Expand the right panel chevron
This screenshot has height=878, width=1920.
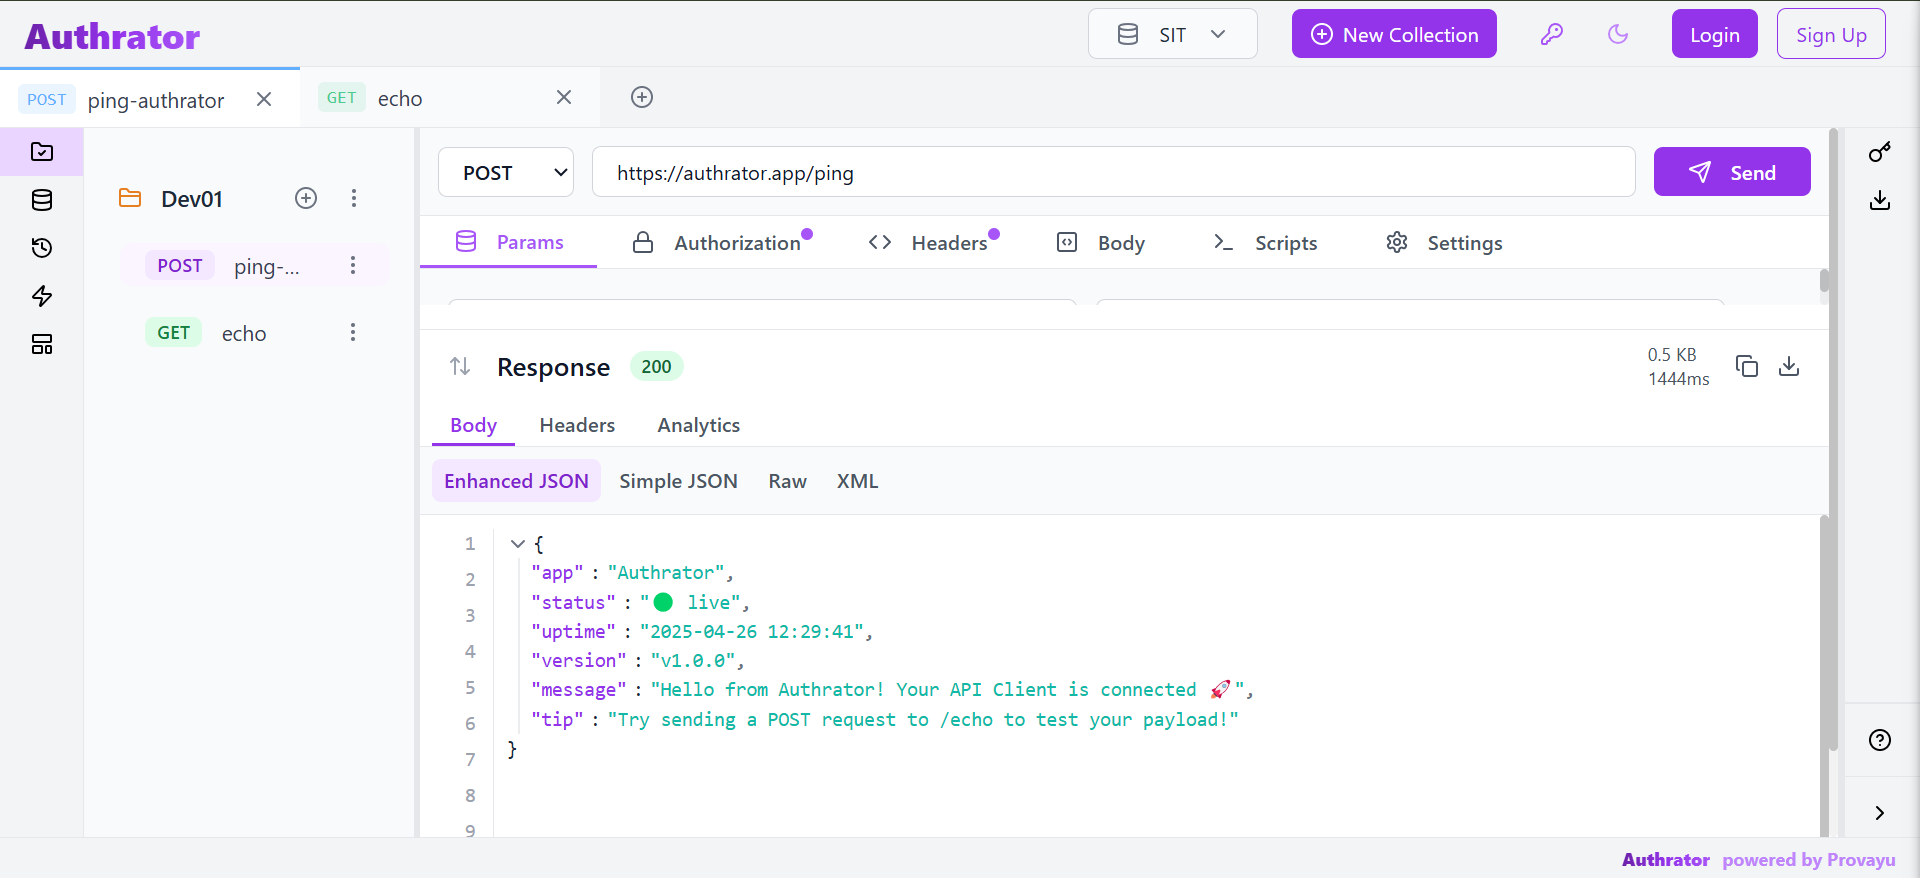click(1880, 813)
